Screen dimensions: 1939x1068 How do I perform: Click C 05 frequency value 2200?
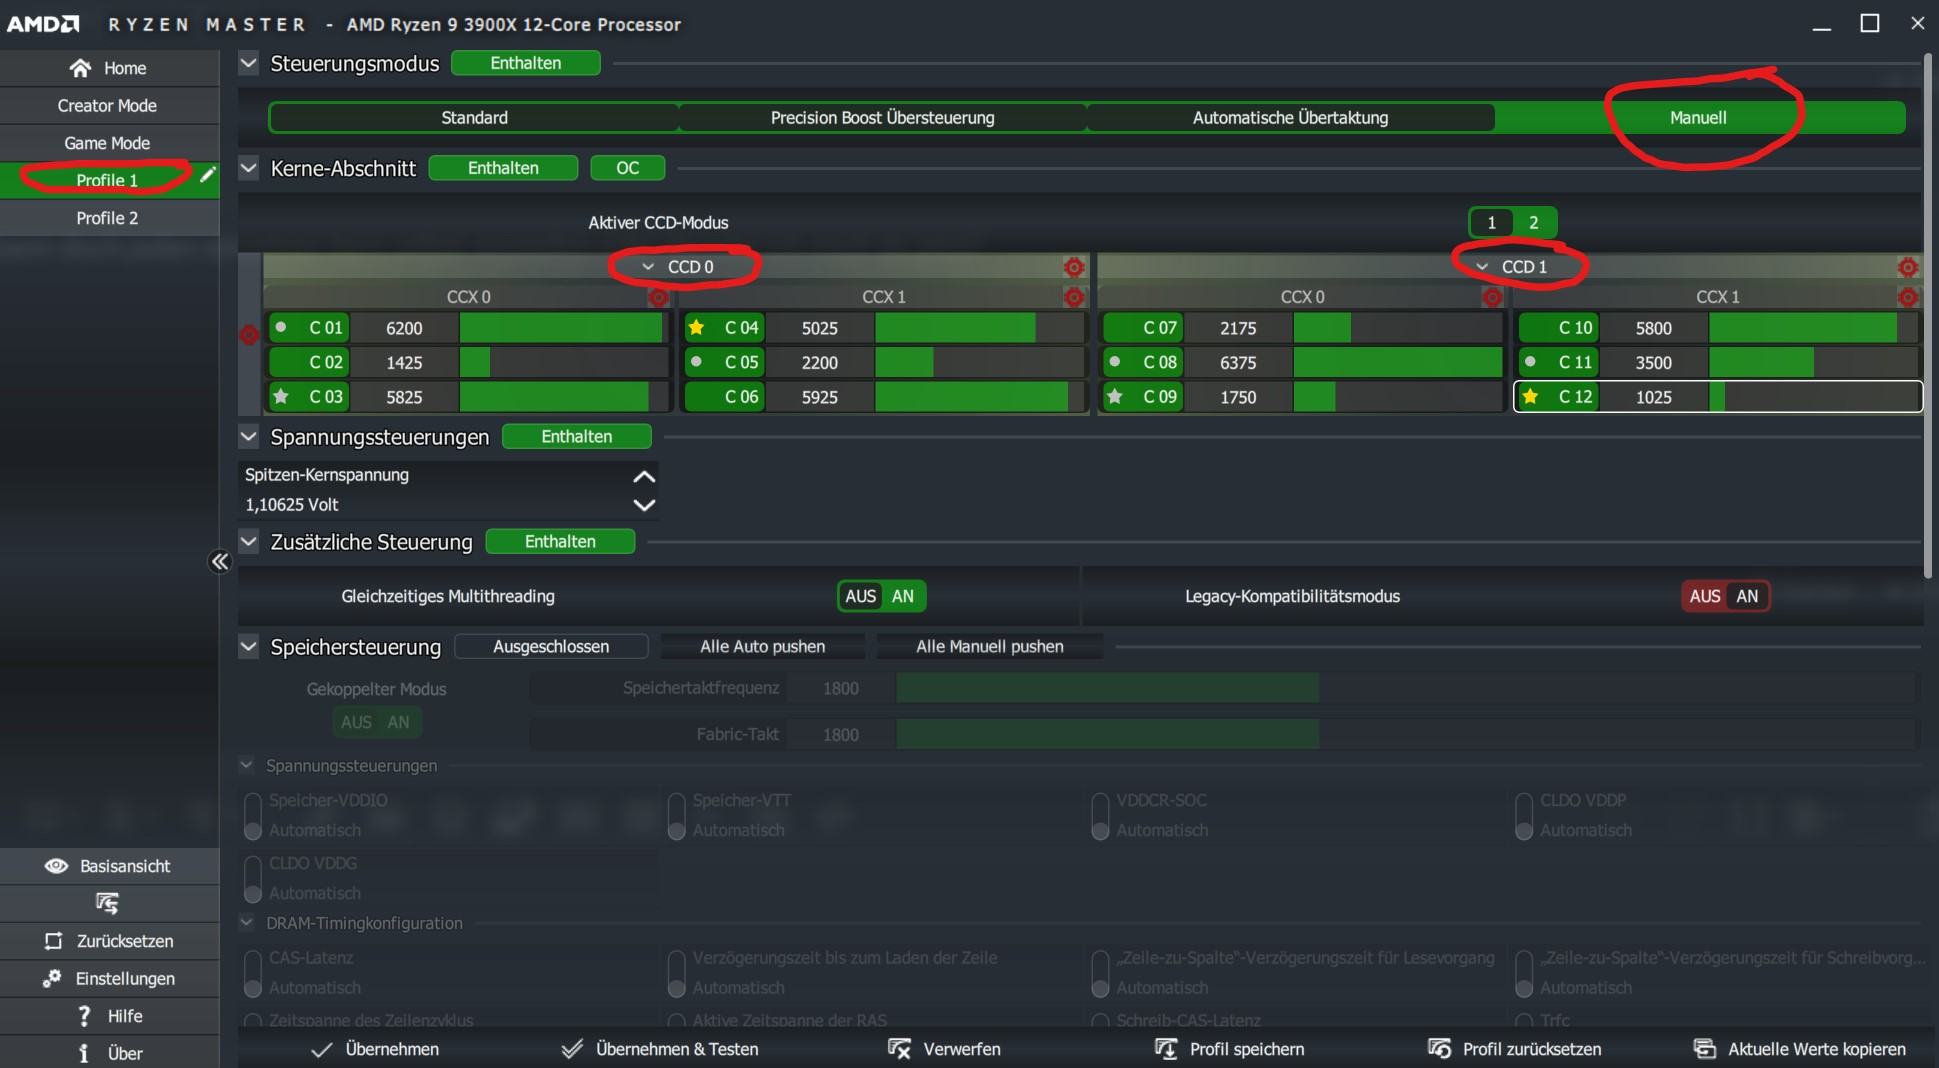tap(819, 362)
